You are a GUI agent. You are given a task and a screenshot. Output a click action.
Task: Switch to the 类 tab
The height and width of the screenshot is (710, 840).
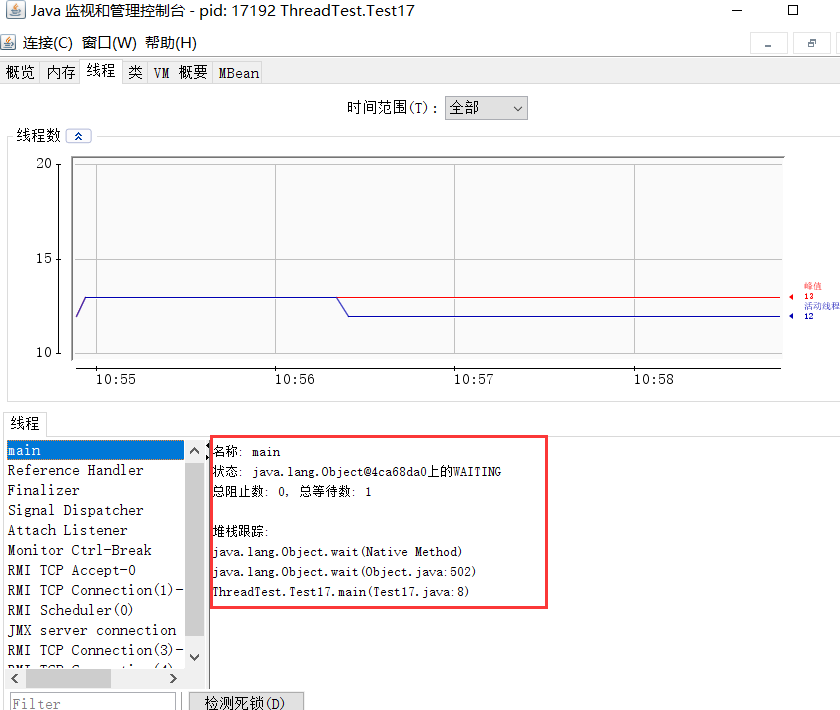135,72
